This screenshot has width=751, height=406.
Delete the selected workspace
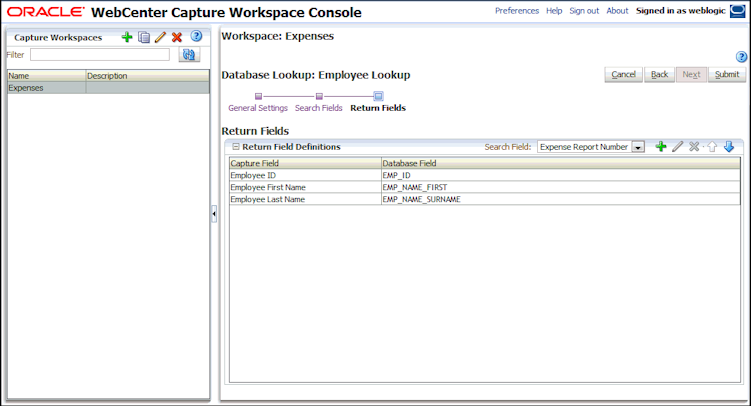click(x=177, y=37)
